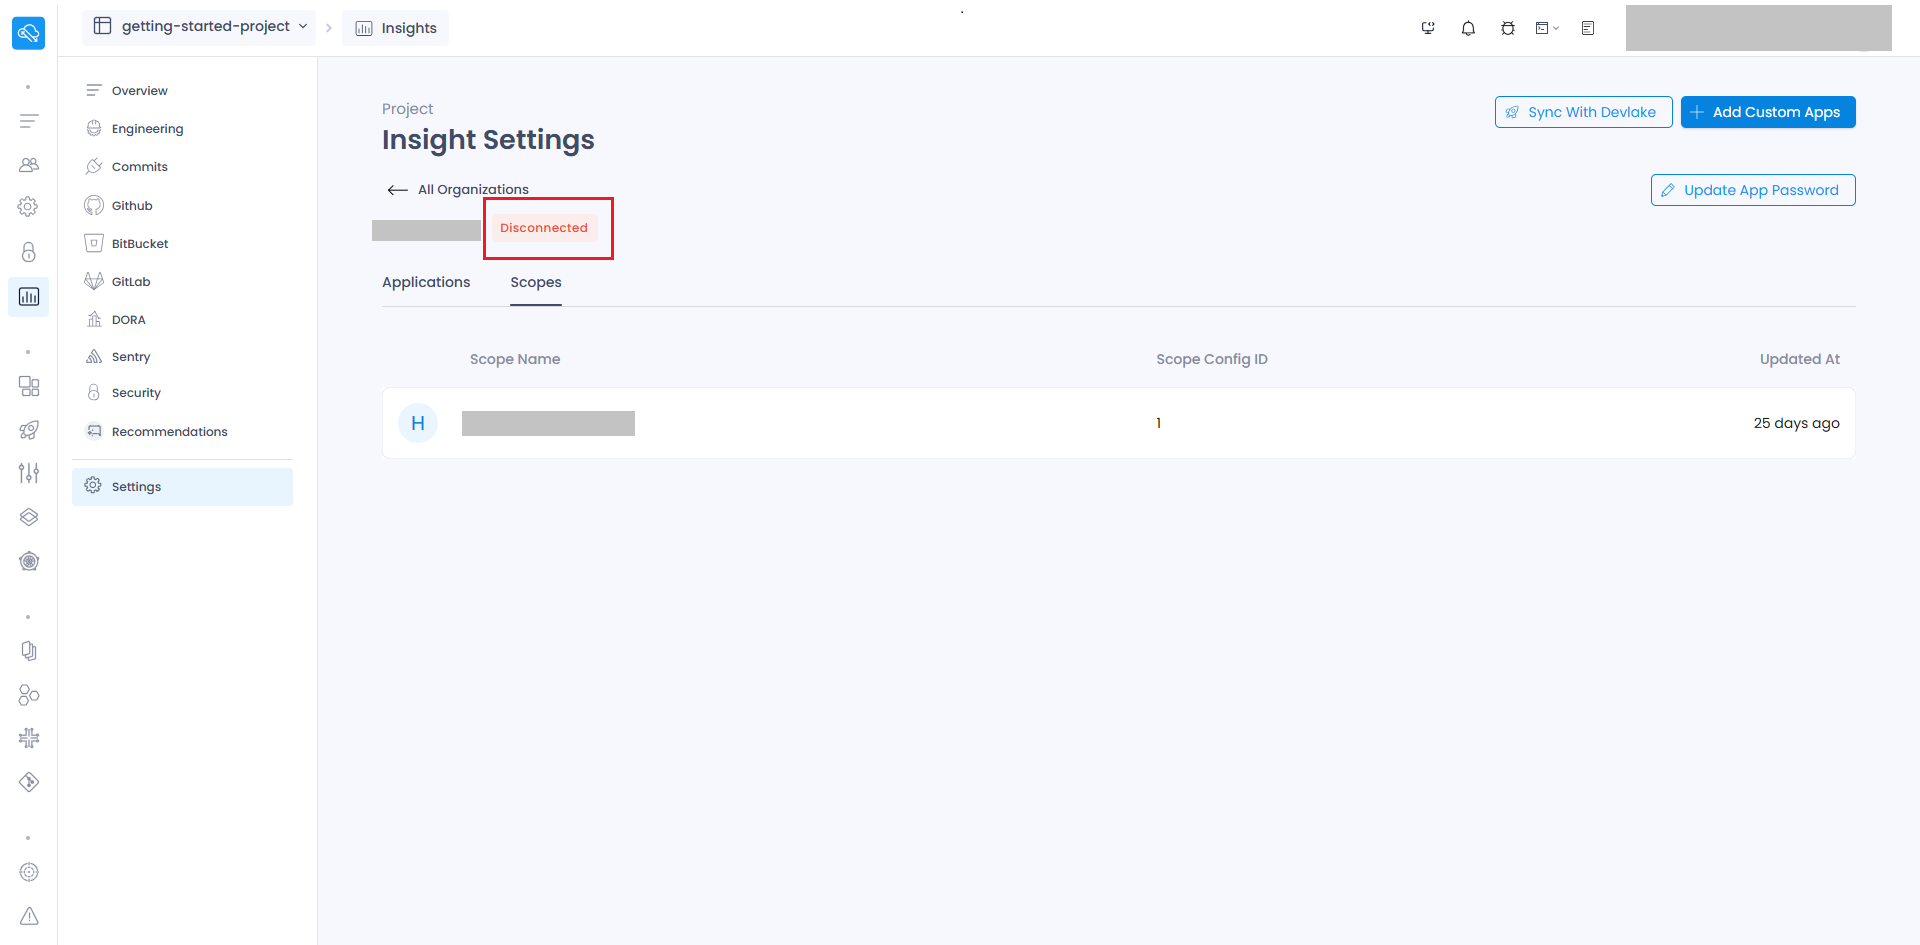Click the cloud logo icon at top-left

[x=28, y=33]
